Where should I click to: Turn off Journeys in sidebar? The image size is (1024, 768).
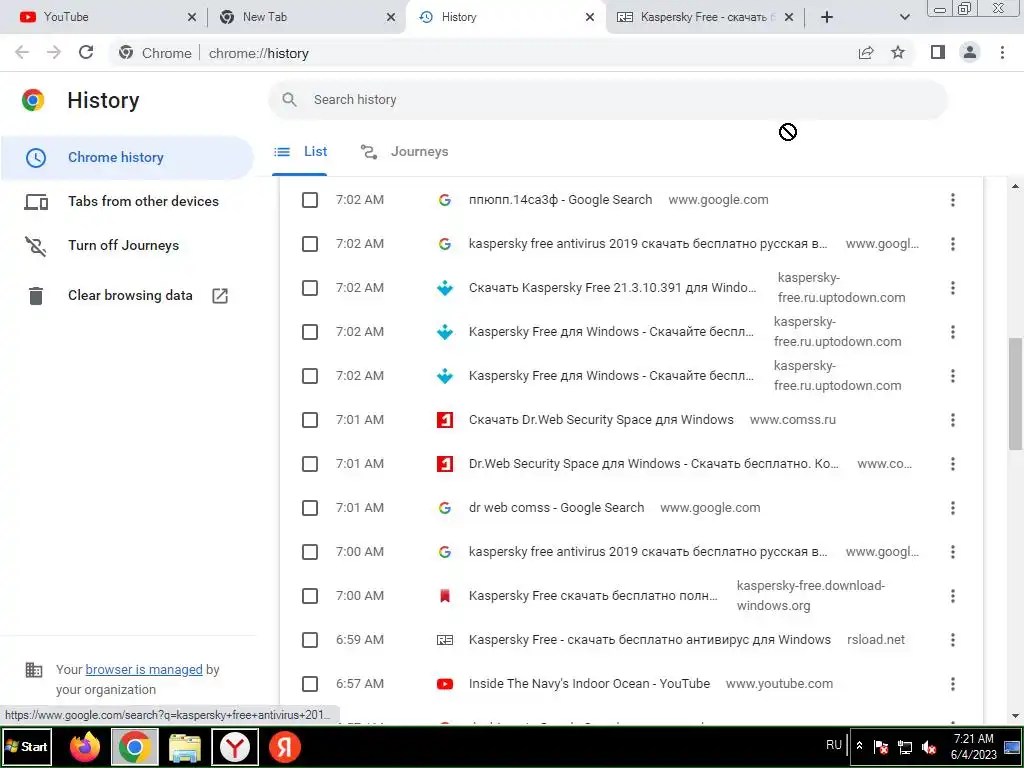coord(127,246)
